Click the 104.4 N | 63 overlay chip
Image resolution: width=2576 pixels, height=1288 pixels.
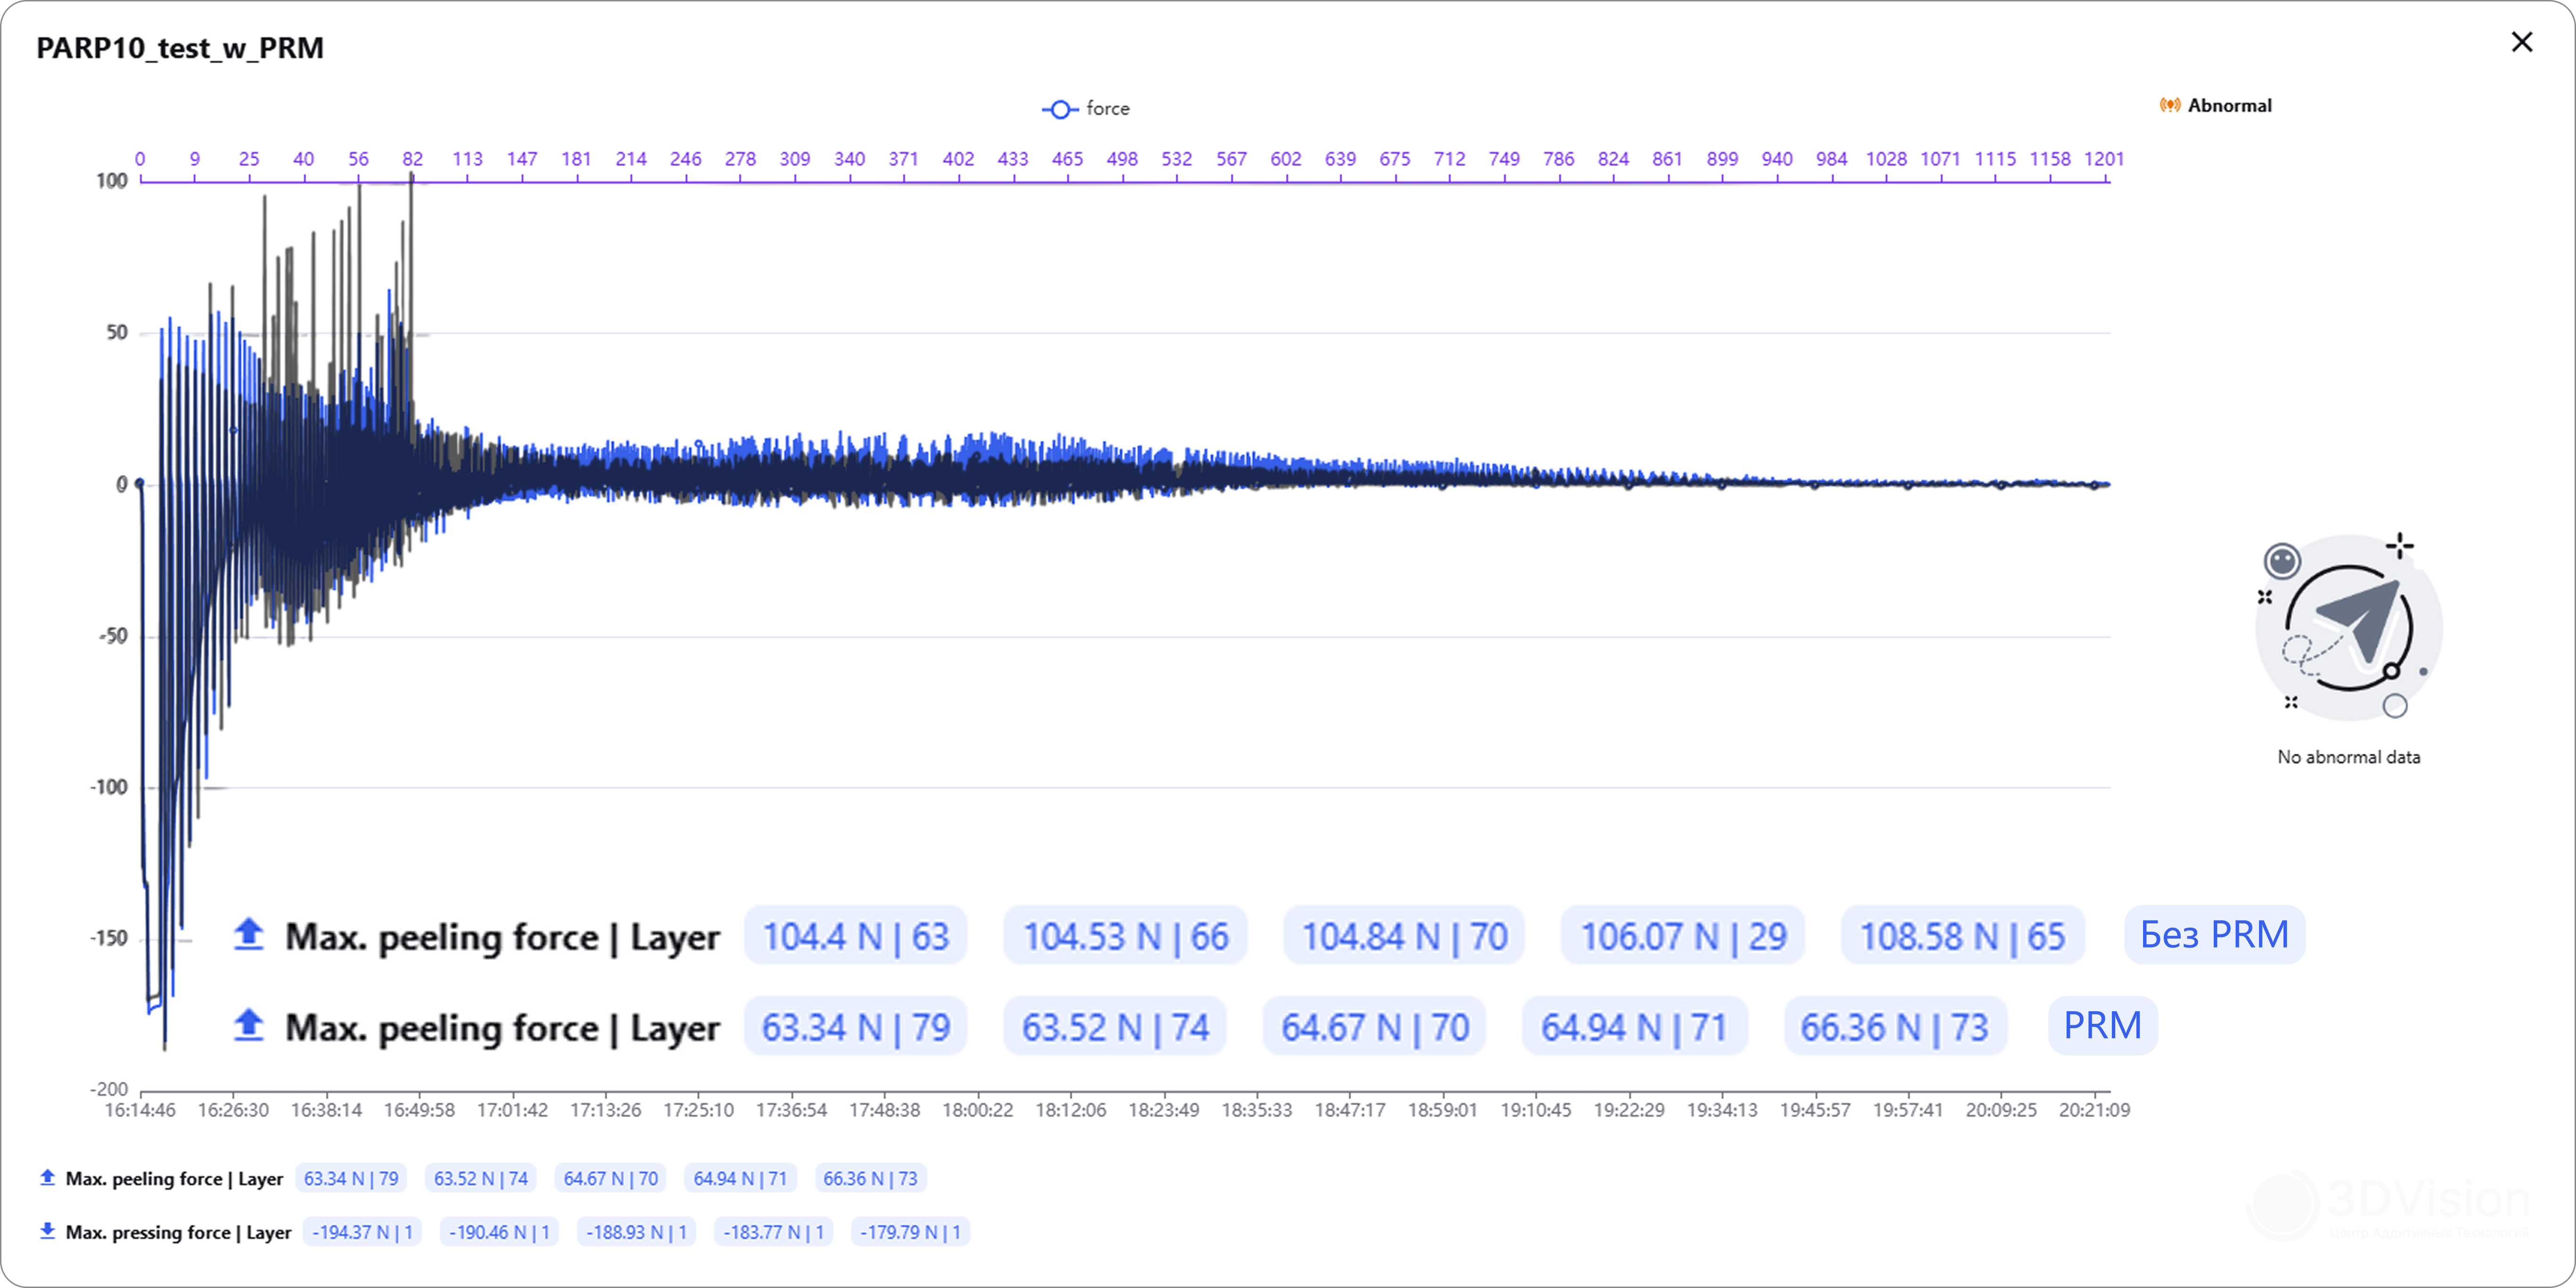pos(855,936)
